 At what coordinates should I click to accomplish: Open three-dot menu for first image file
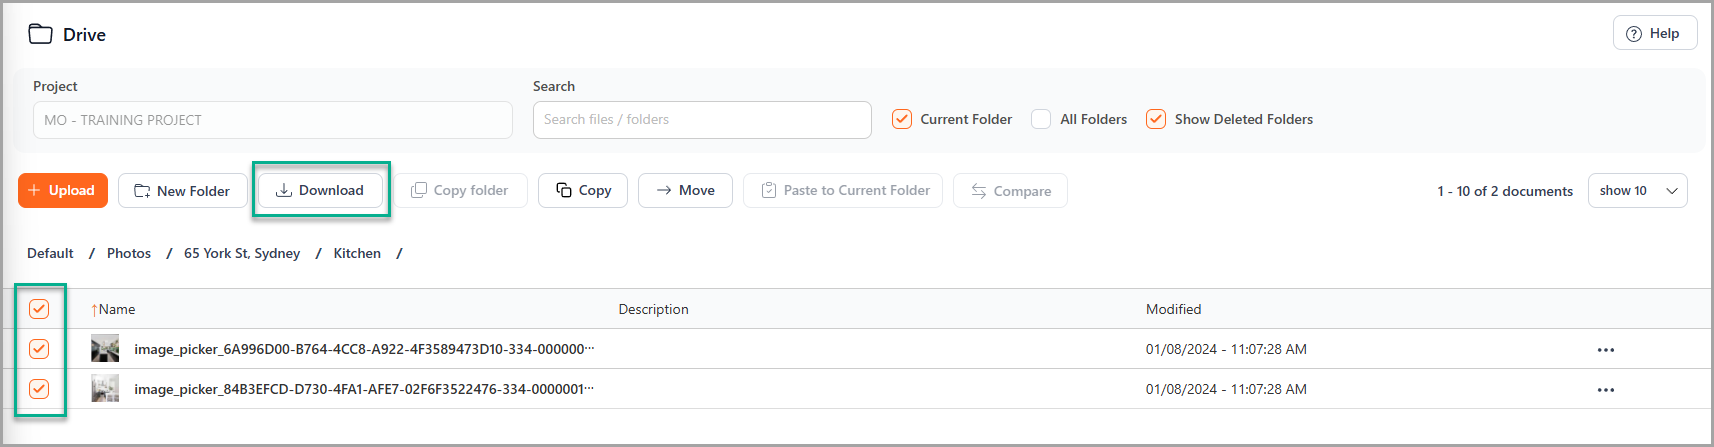click(1605, 350)
